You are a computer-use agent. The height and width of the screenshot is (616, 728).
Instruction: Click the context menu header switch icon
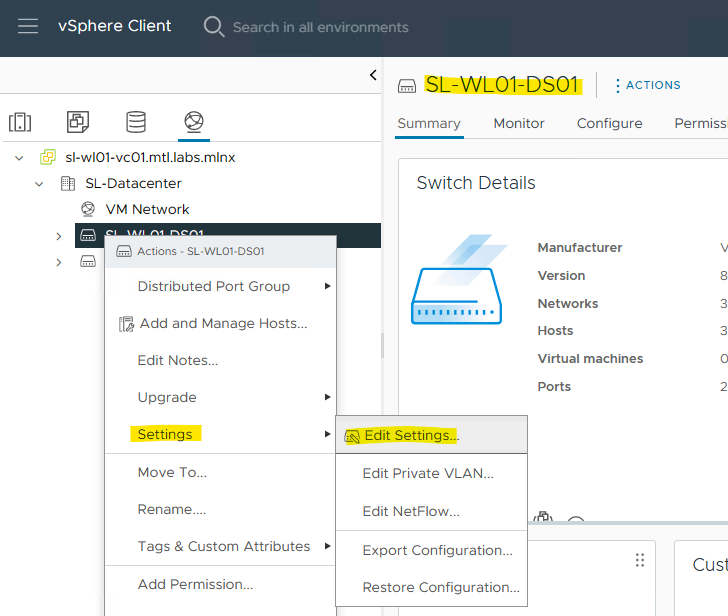[x=124, y=252]
